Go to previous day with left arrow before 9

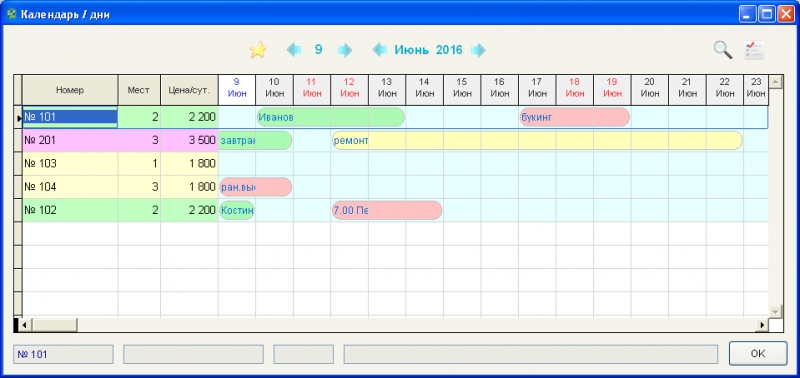click(x=294, y=50)
